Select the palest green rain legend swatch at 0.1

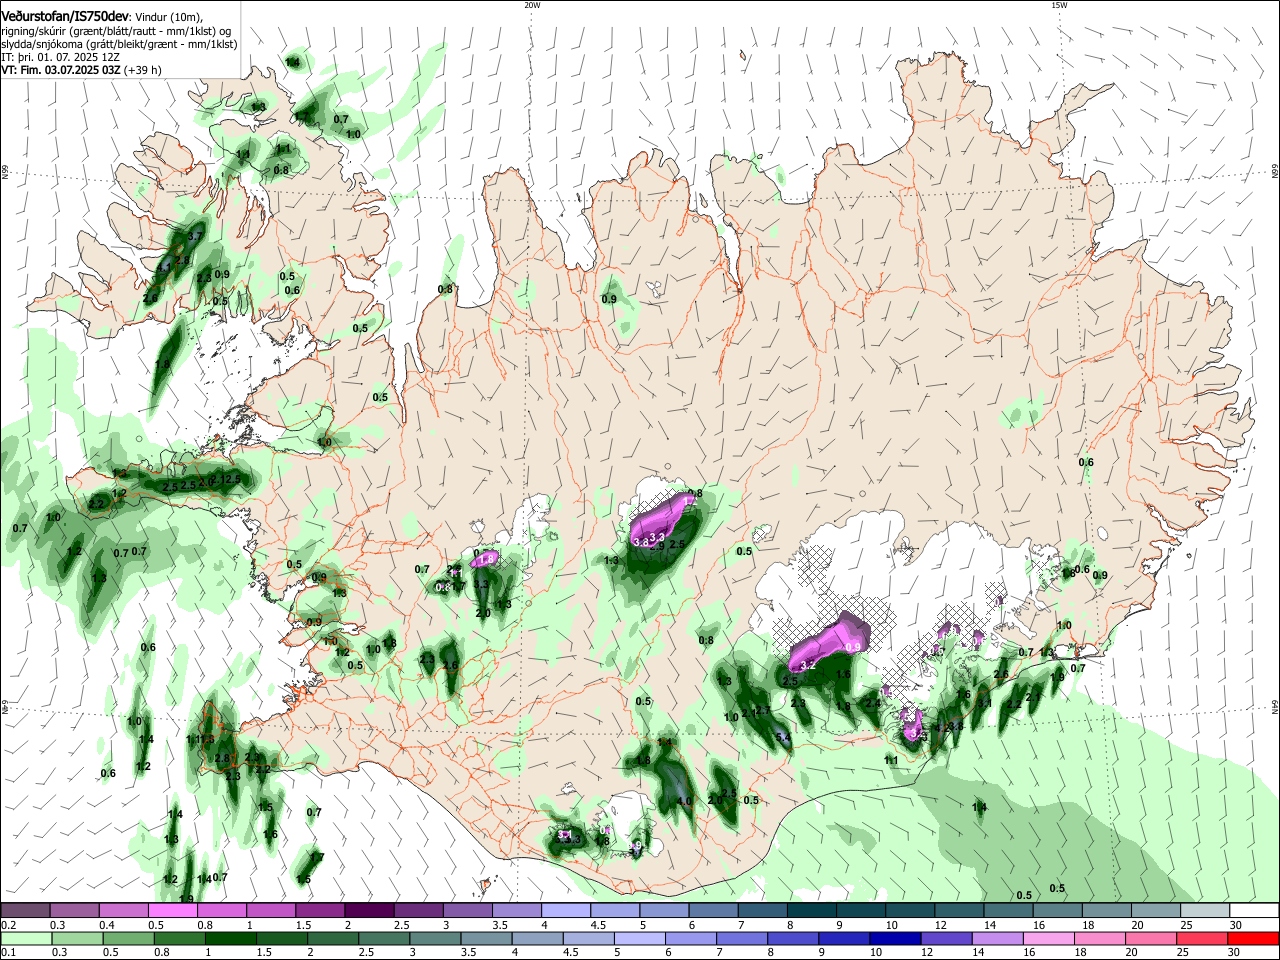(26, 938)
